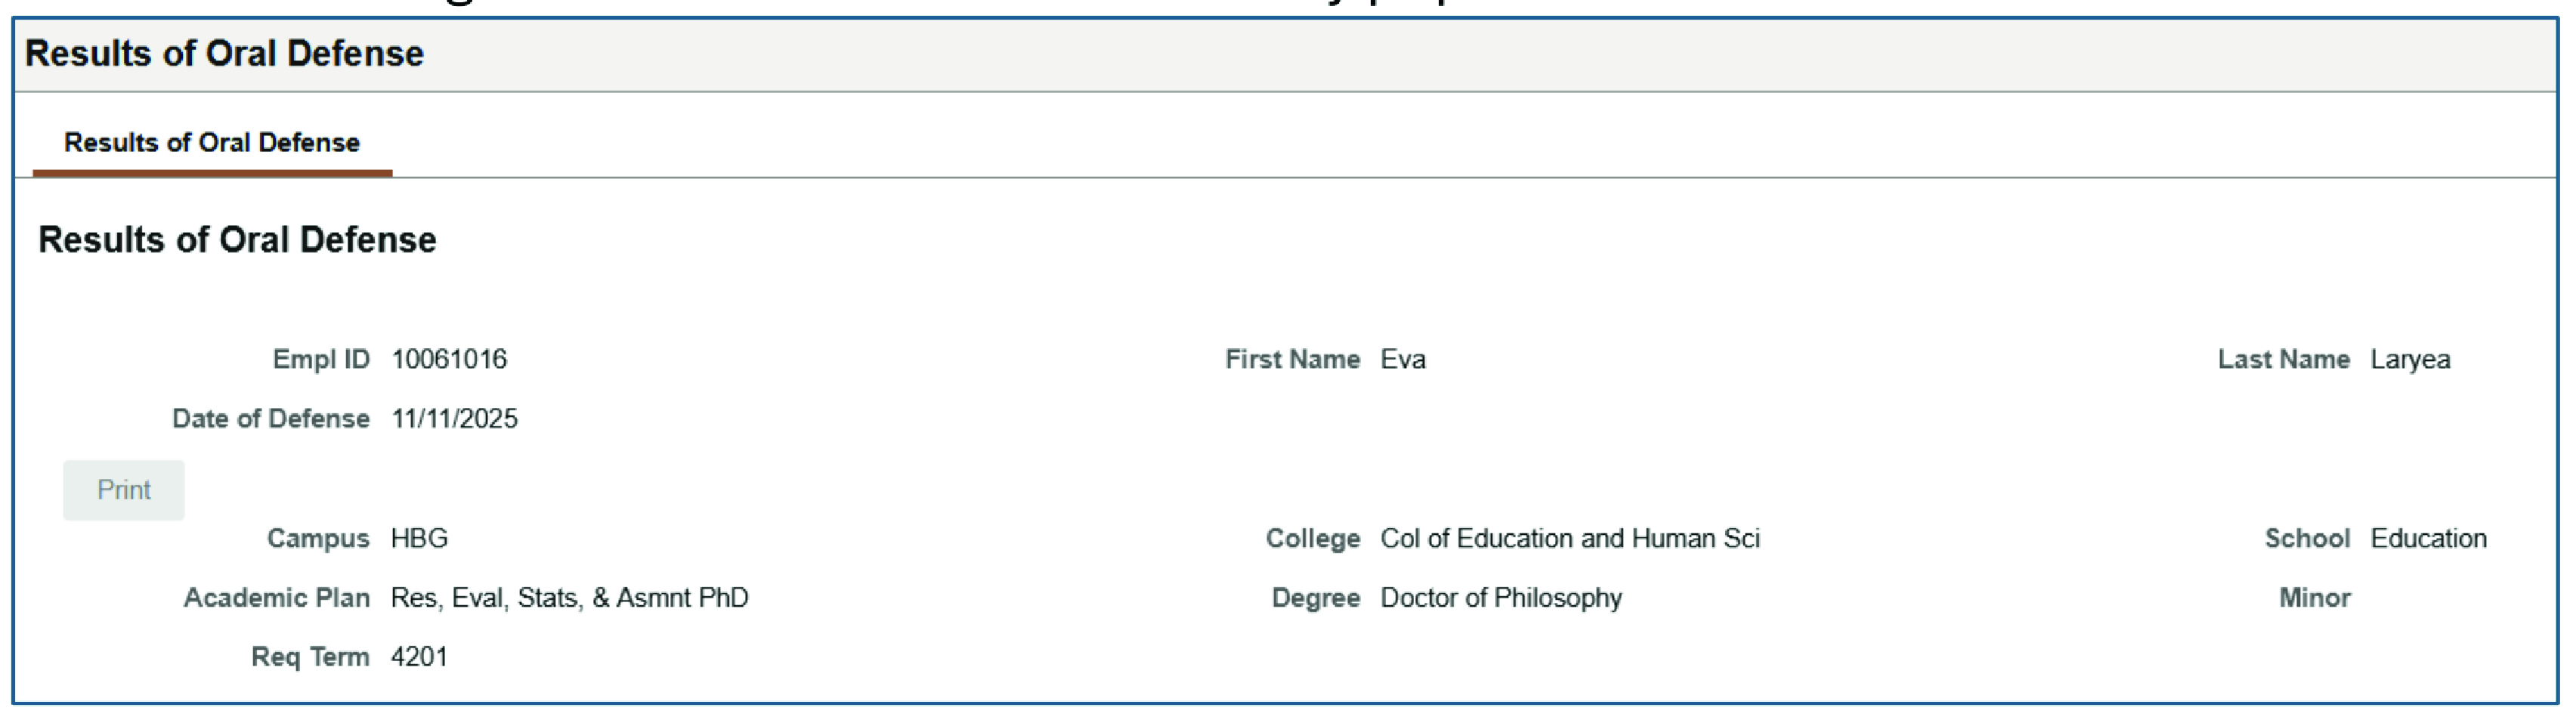This screenshot has height=720, width=2576.
Task: Click the last name value Laryea
Action: pyautogui.click(x=2410, y=359)
